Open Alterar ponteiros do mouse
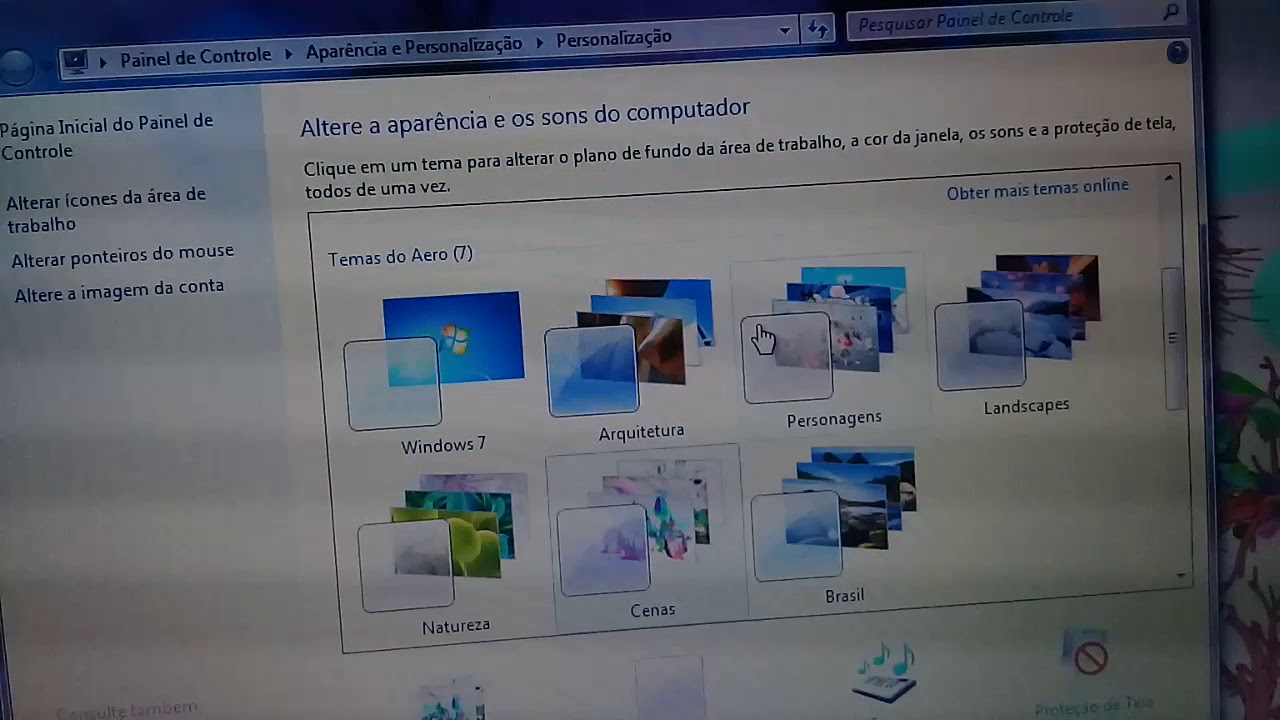The image size is (1280, 720). tap(122, 256)
